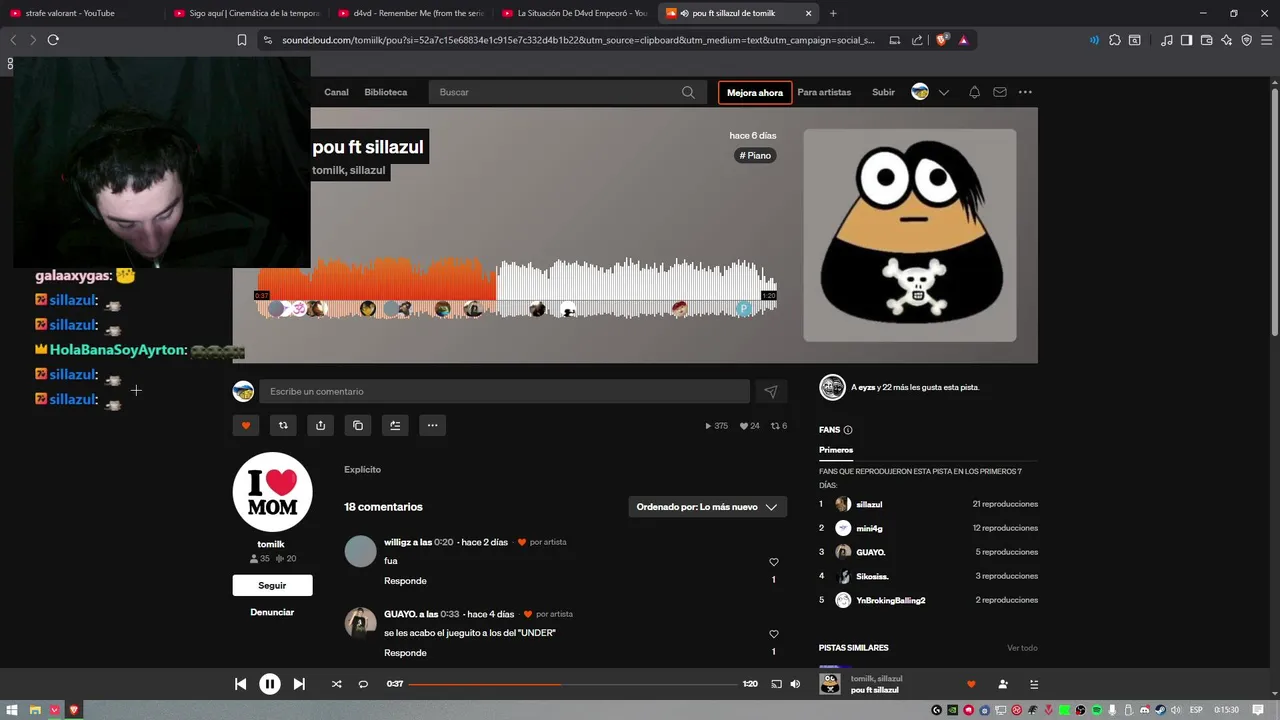This screenshot has height=720, width=1280.
Task: Repost the track
Action: [283, 425]
